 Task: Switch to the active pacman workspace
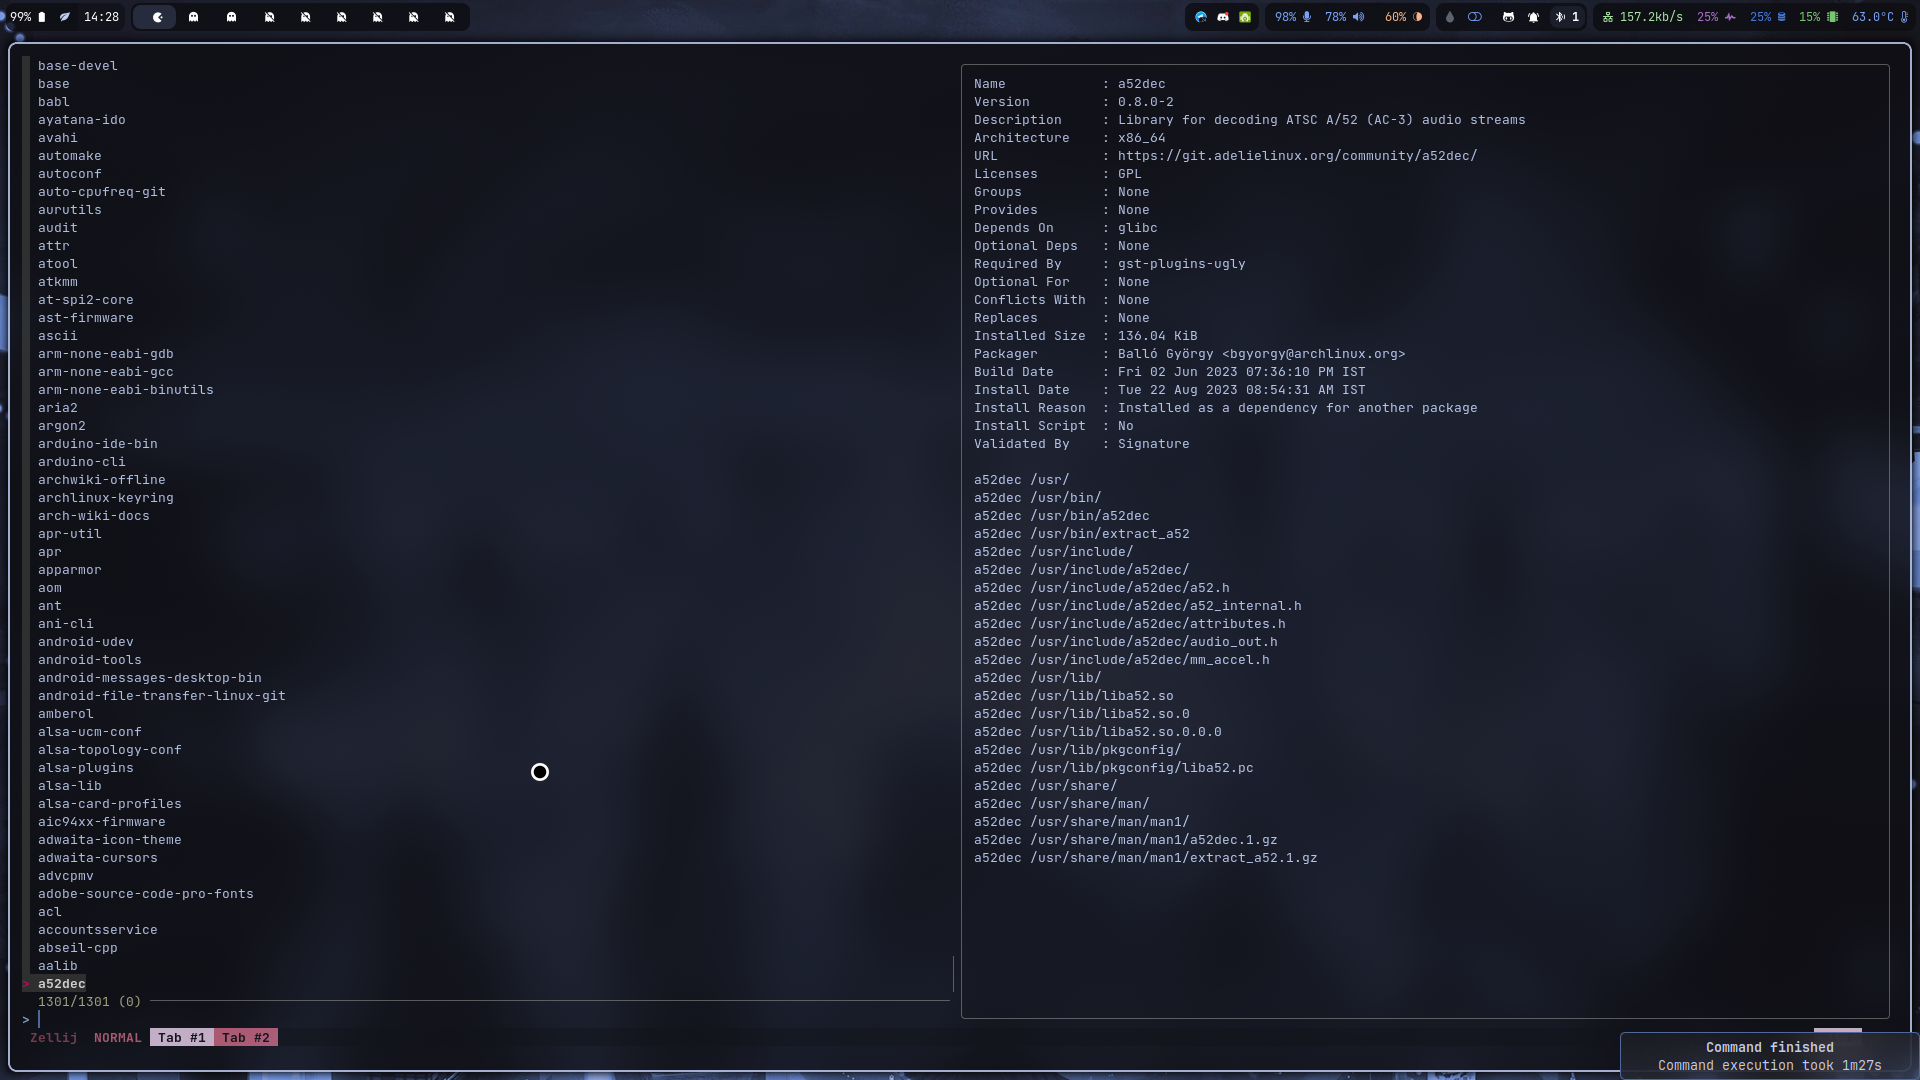tap(156, 17)
